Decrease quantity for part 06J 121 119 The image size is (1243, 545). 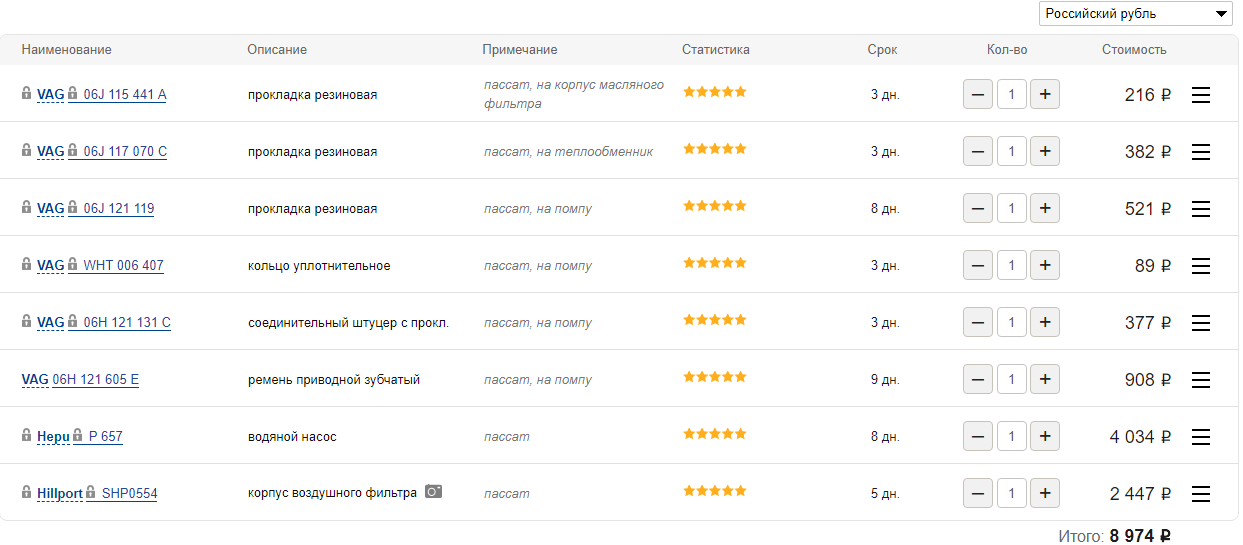point(978,209)
